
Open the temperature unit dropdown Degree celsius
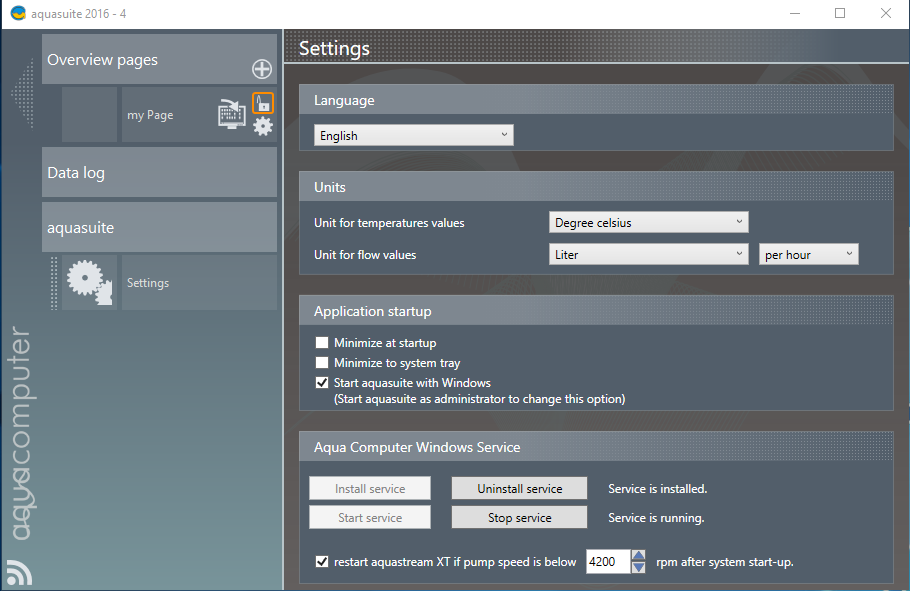tap(648, 222)
